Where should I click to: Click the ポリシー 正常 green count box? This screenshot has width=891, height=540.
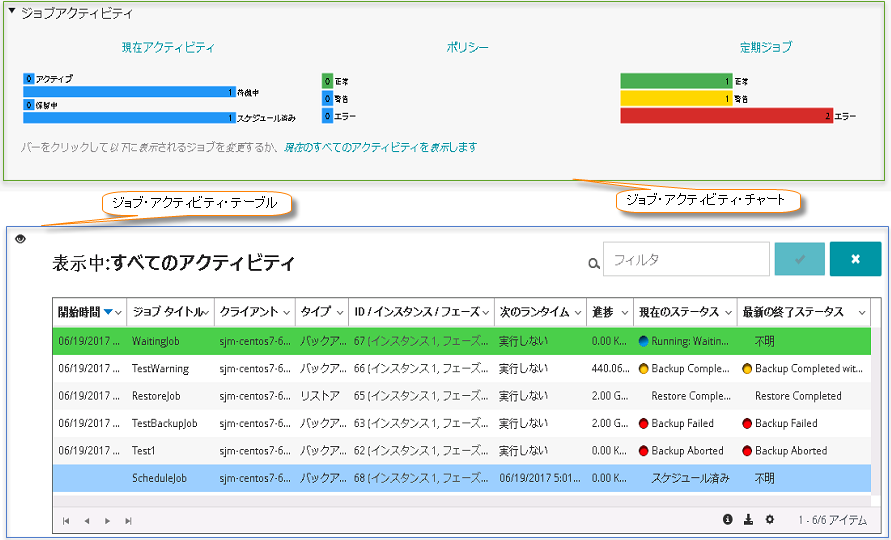(327, 81)
